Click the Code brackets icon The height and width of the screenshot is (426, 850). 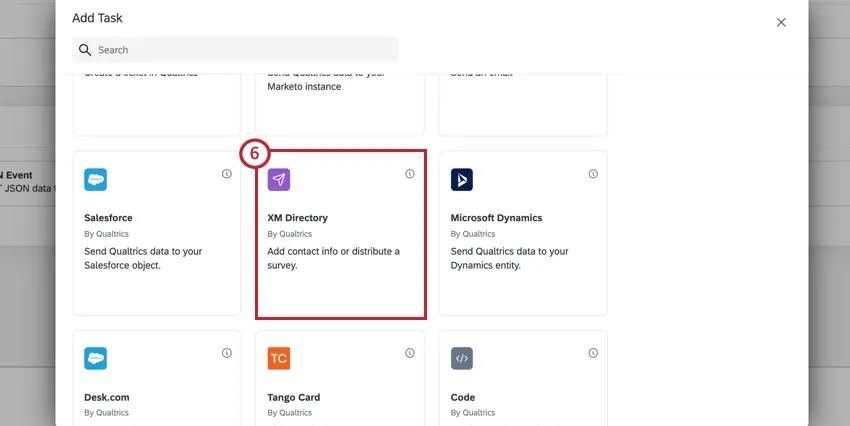point(462,359)
